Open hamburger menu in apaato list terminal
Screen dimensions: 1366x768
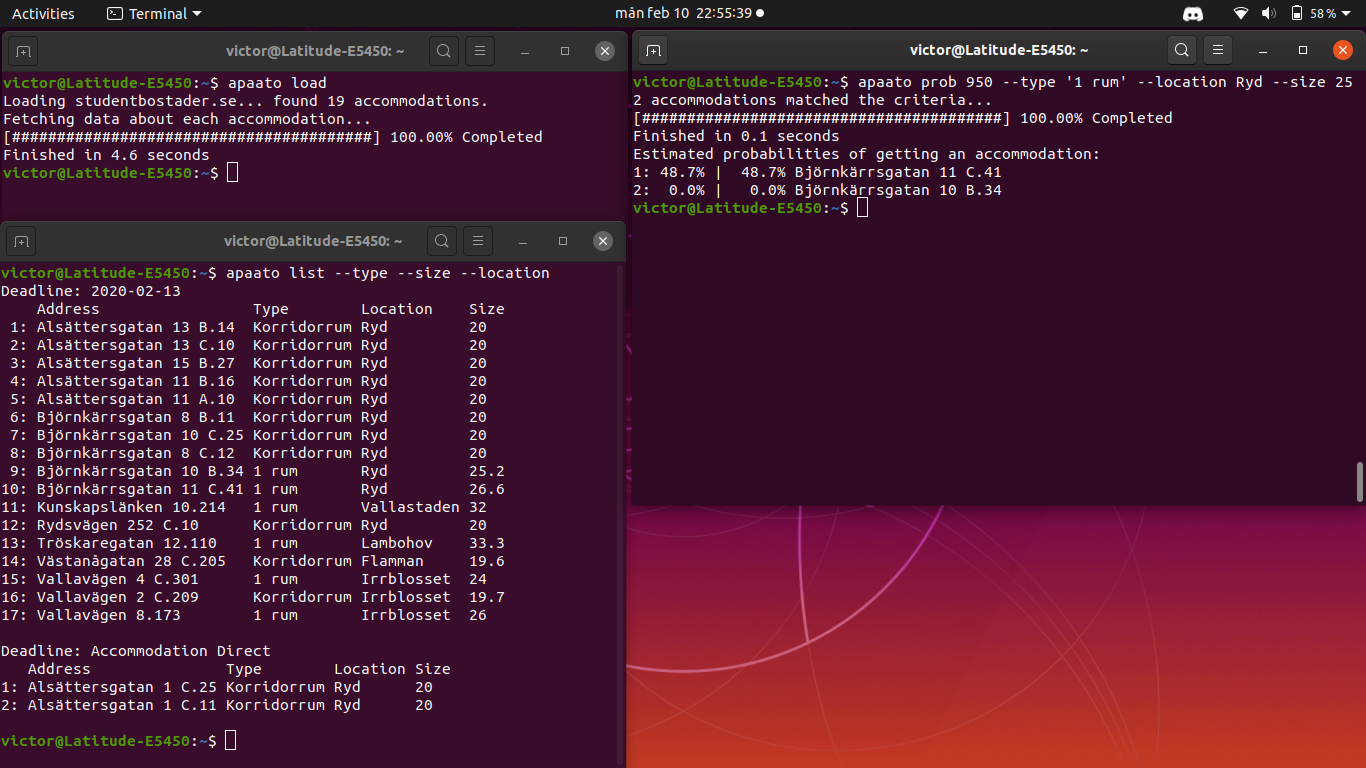[x=478, y=241]
